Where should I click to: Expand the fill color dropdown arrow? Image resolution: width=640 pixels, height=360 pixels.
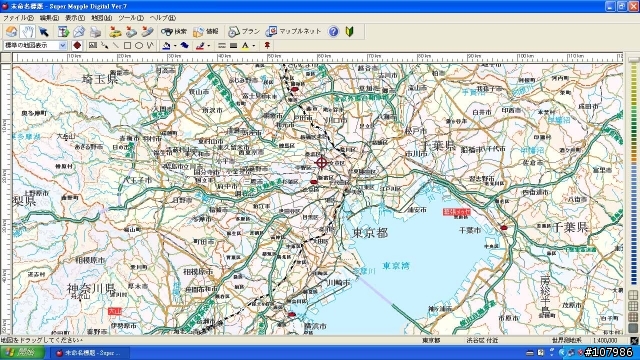point(175,46)
